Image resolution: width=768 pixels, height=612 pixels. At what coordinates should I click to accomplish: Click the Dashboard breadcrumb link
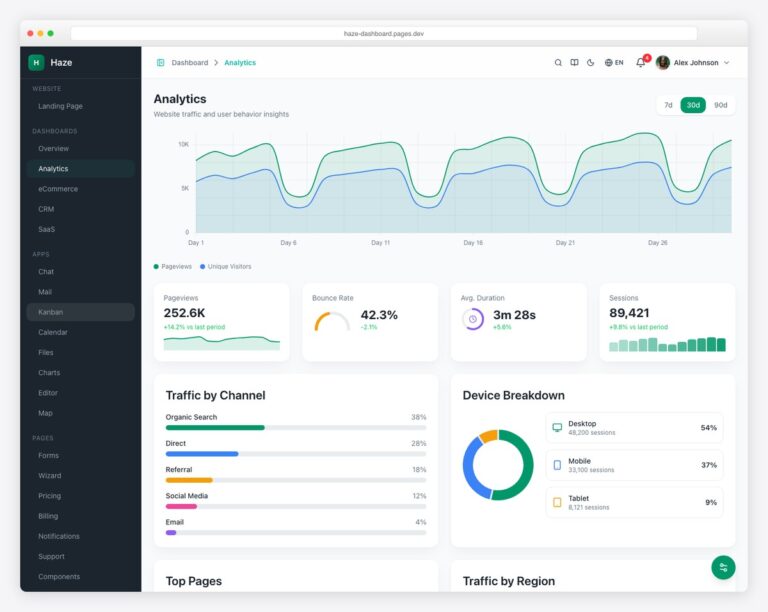tap(190, 63)
